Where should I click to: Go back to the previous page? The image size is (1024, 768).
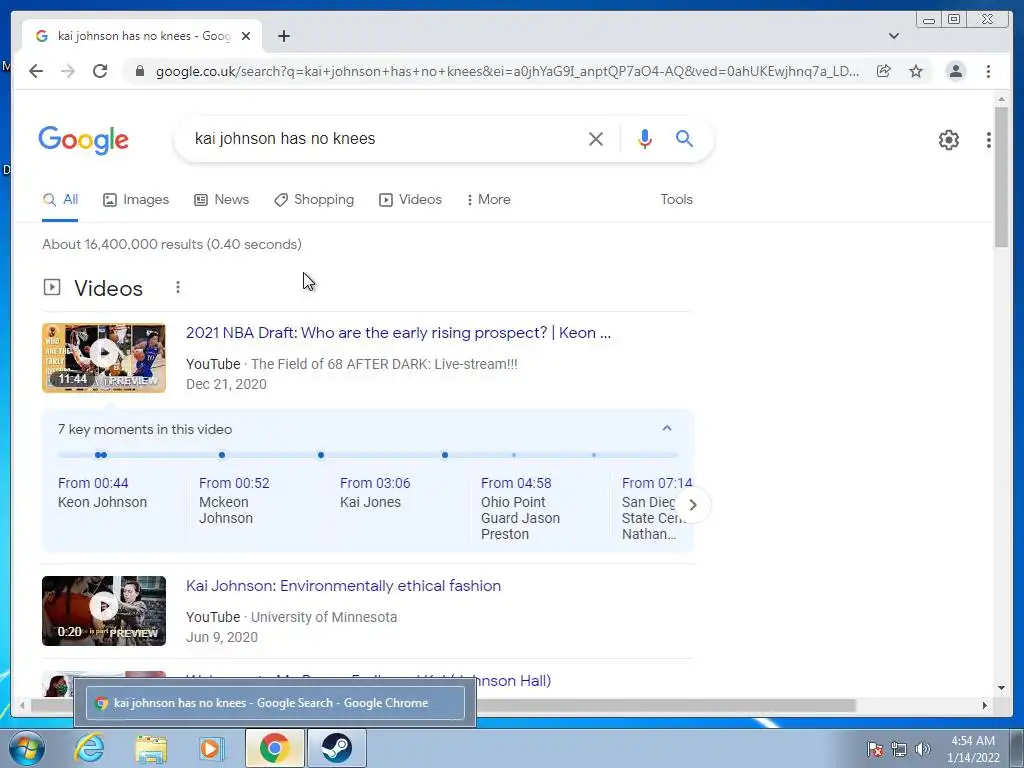click(x=36, y=71)
